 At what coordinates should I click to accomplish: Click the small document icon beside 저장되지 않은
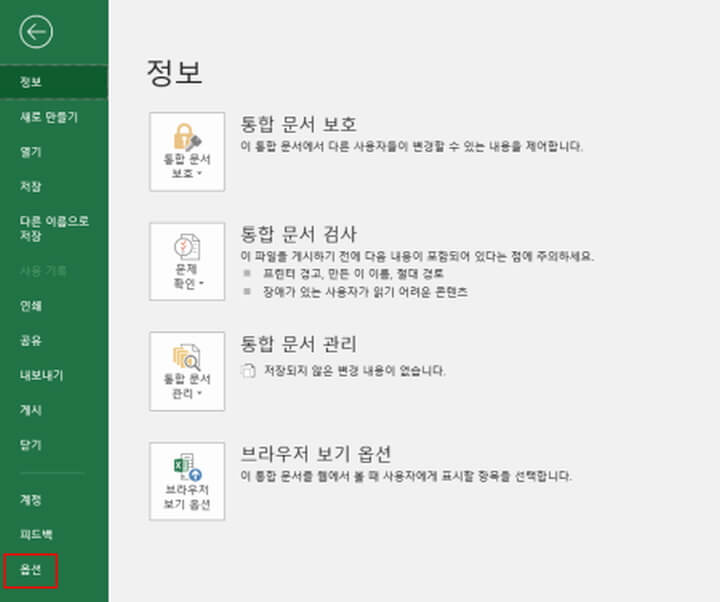pyautogui.click(x=248, y=371)
